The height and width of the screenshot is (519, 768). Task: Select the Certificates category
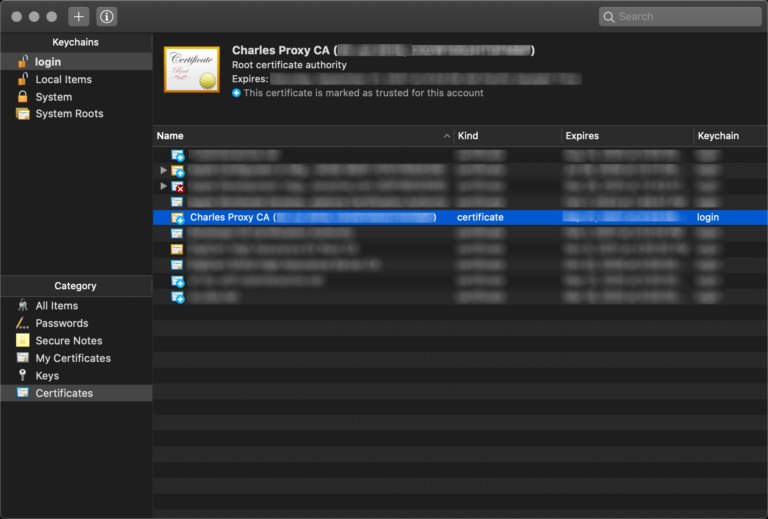64,393
